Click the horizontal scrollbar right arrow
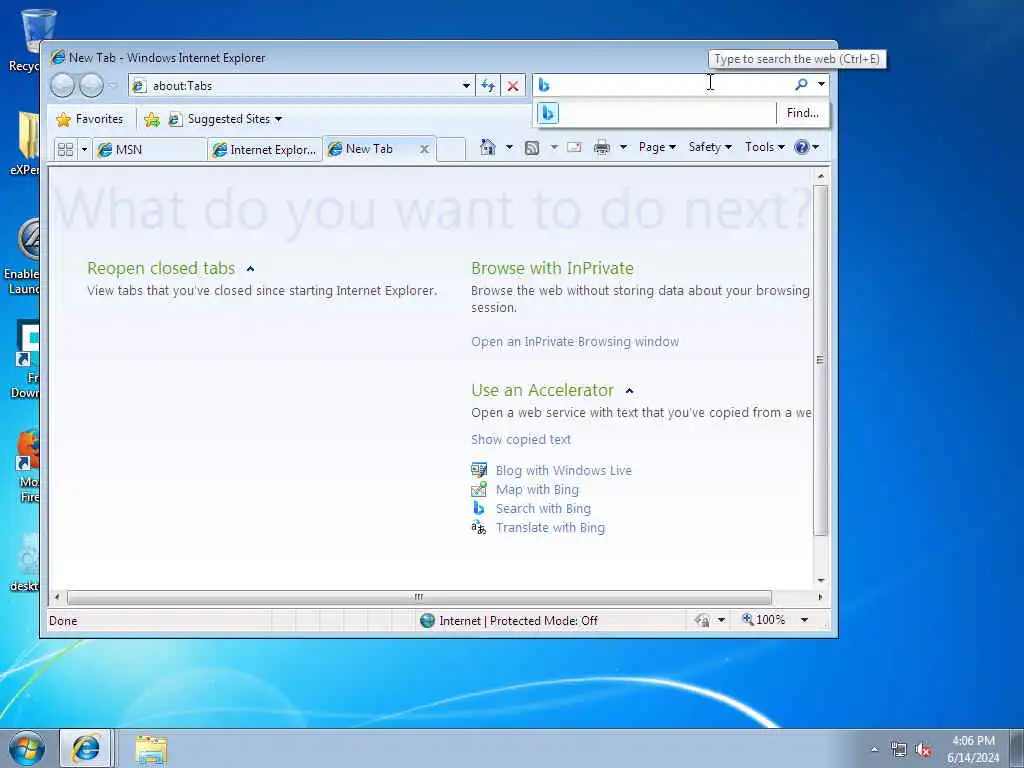1024x768 pixels. [820, 597]
